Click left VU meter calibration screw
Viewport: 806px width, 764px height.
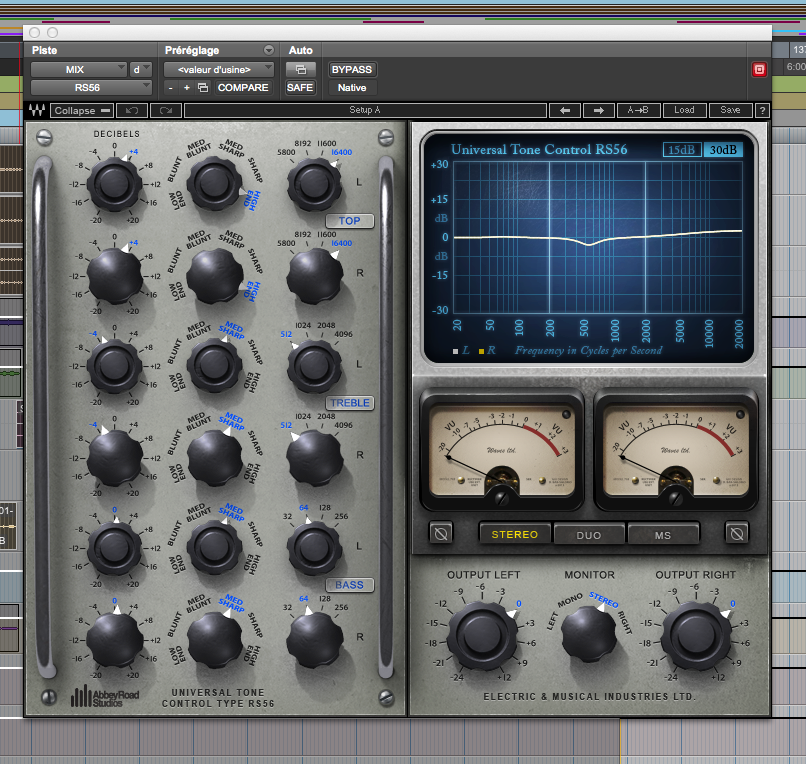point(502,497)
